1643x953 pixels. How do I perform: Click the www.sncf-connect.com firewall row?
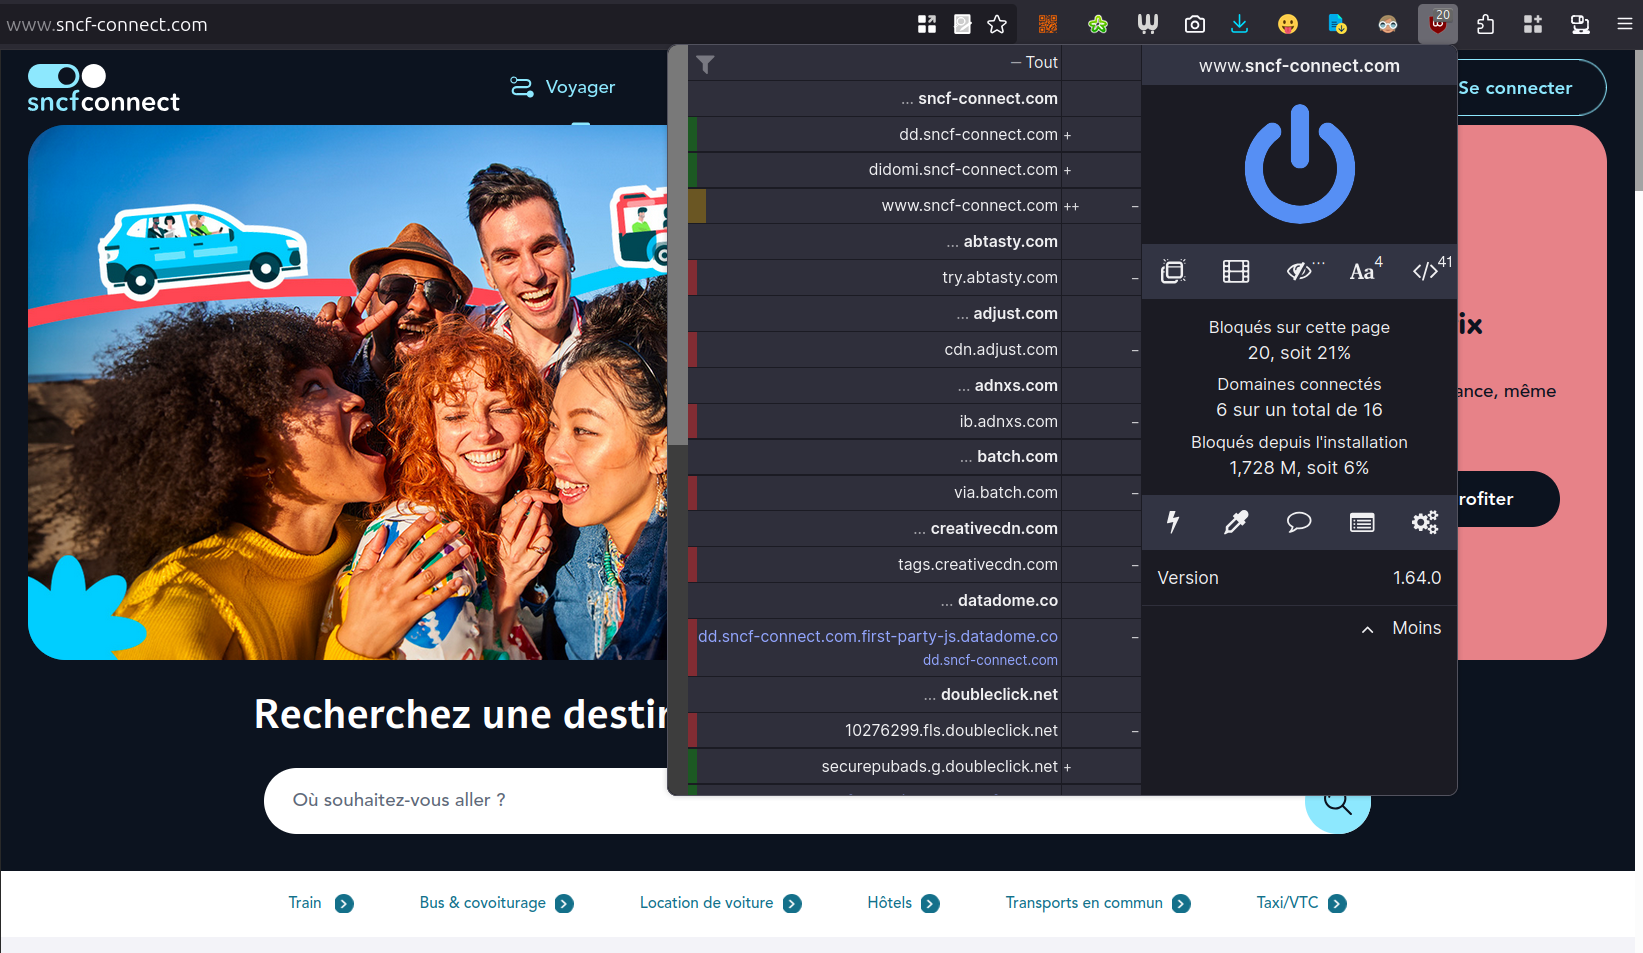click(x=914, y=206)
